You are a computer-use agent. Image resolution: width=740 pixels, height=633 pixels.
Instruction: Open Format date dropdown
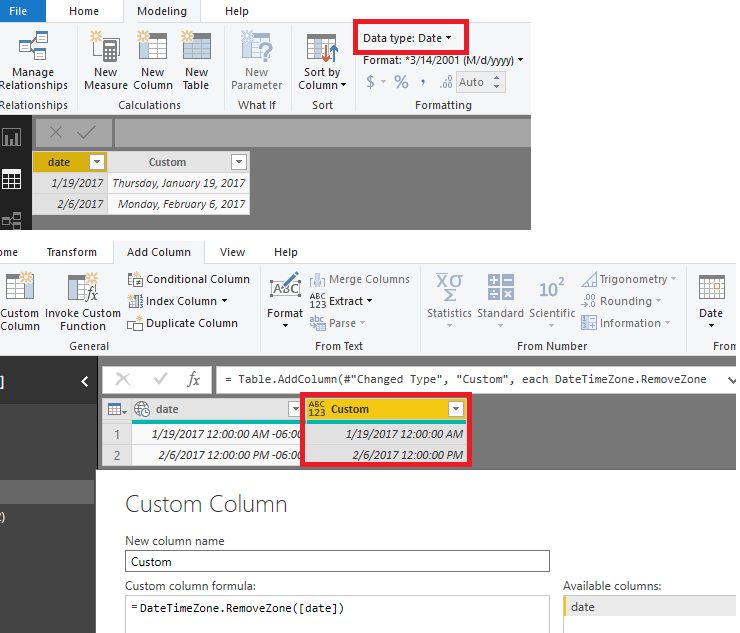click(443, 60)
